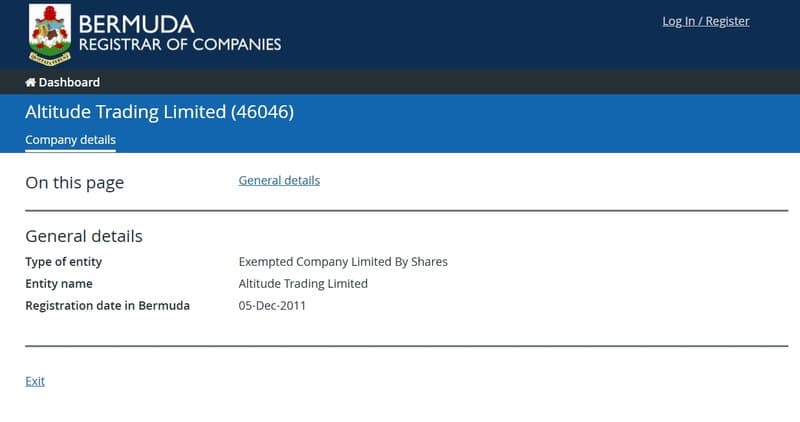Select the Type of entity label

[x=64, y=262]
